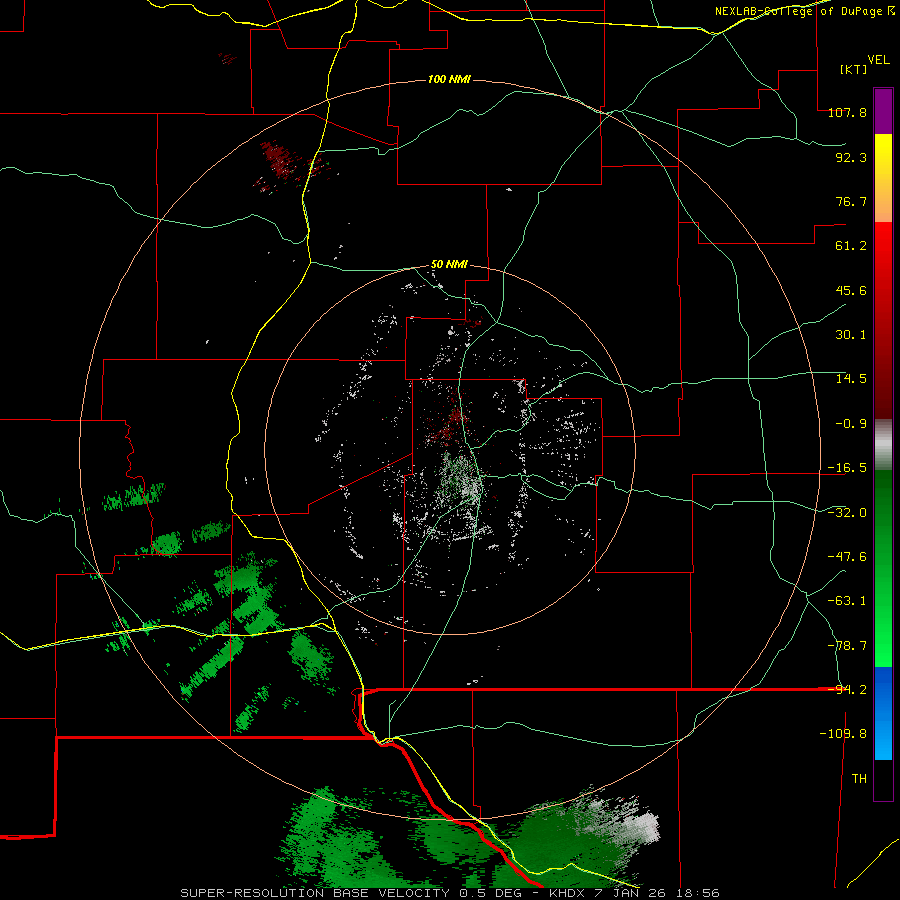Click the NEXLAB-College of DuPage credit text
Viewport: 900px width, 900px height.
pos(804,11)
